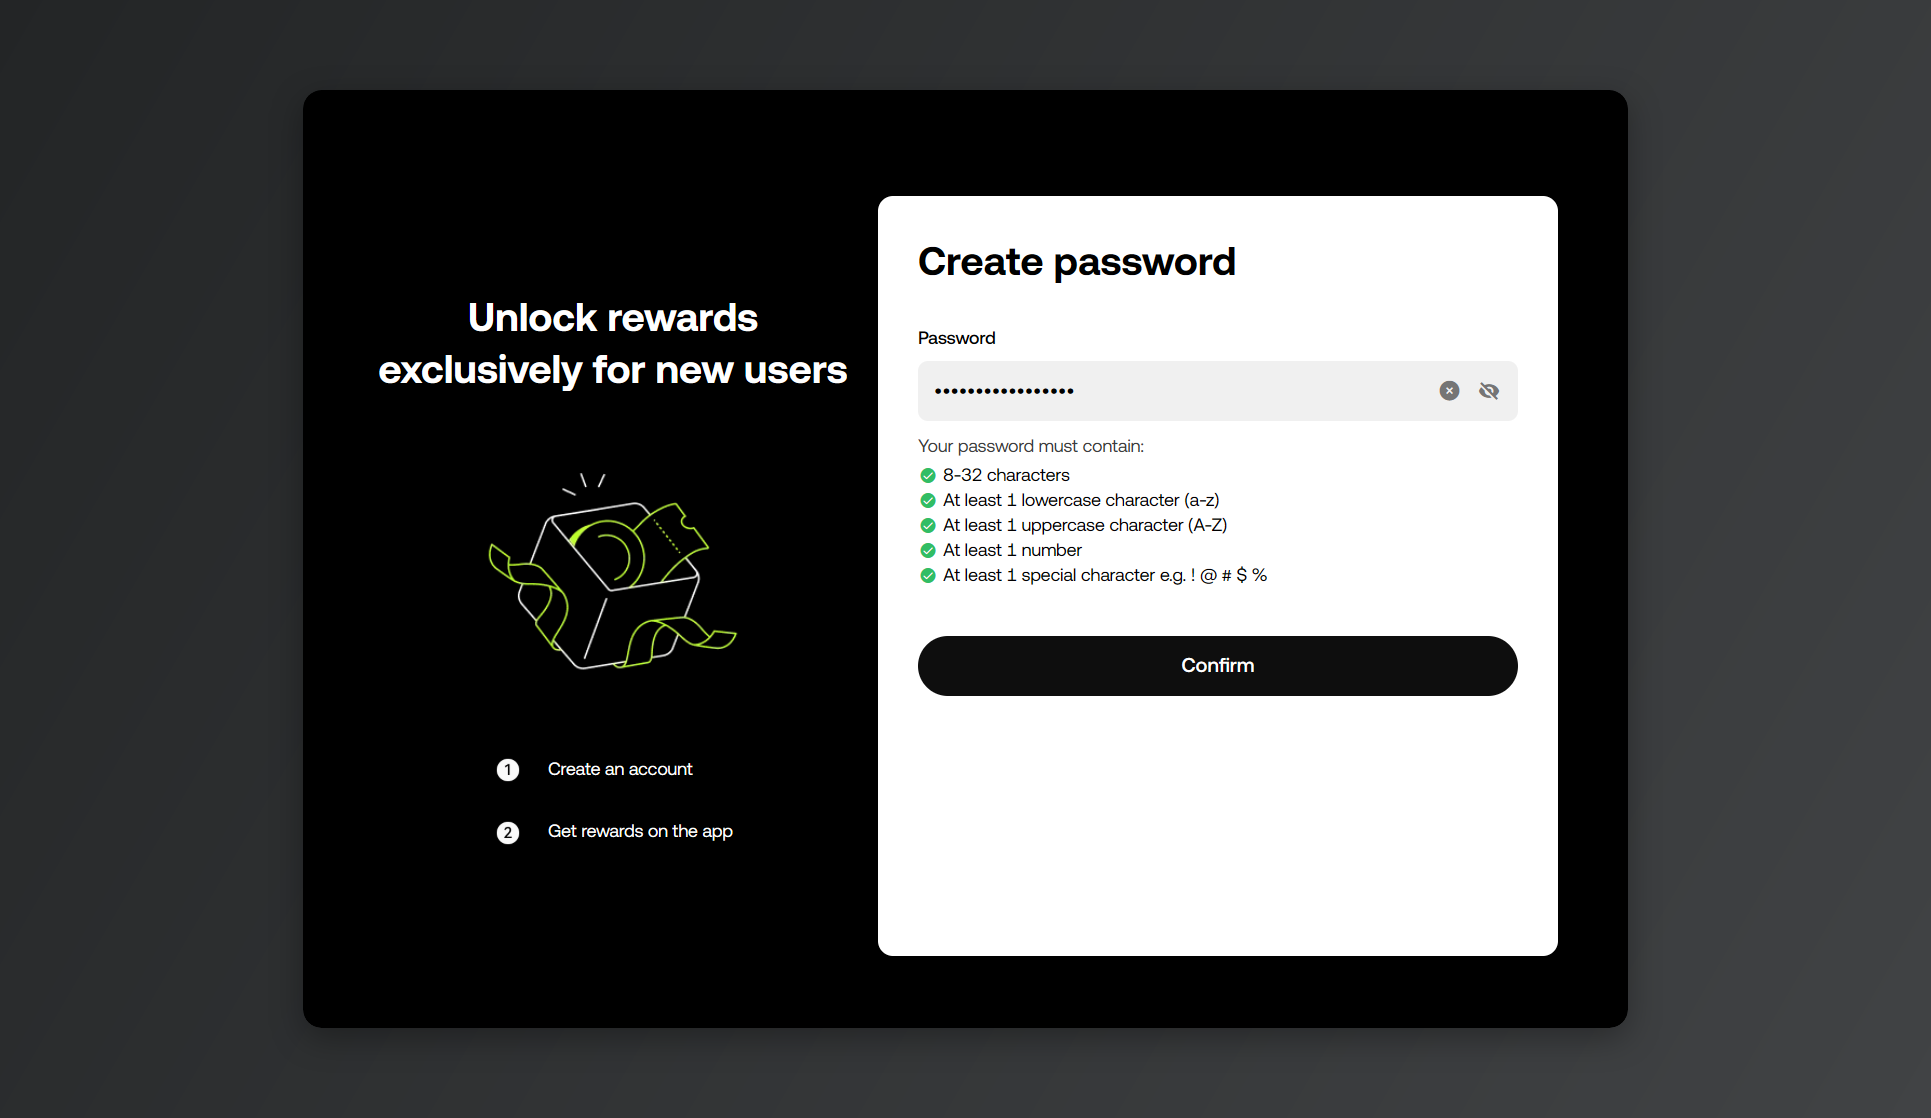Click the green check beside uppercase character rule
This screenshot has width=1931, height=1118.
(928, 525)
